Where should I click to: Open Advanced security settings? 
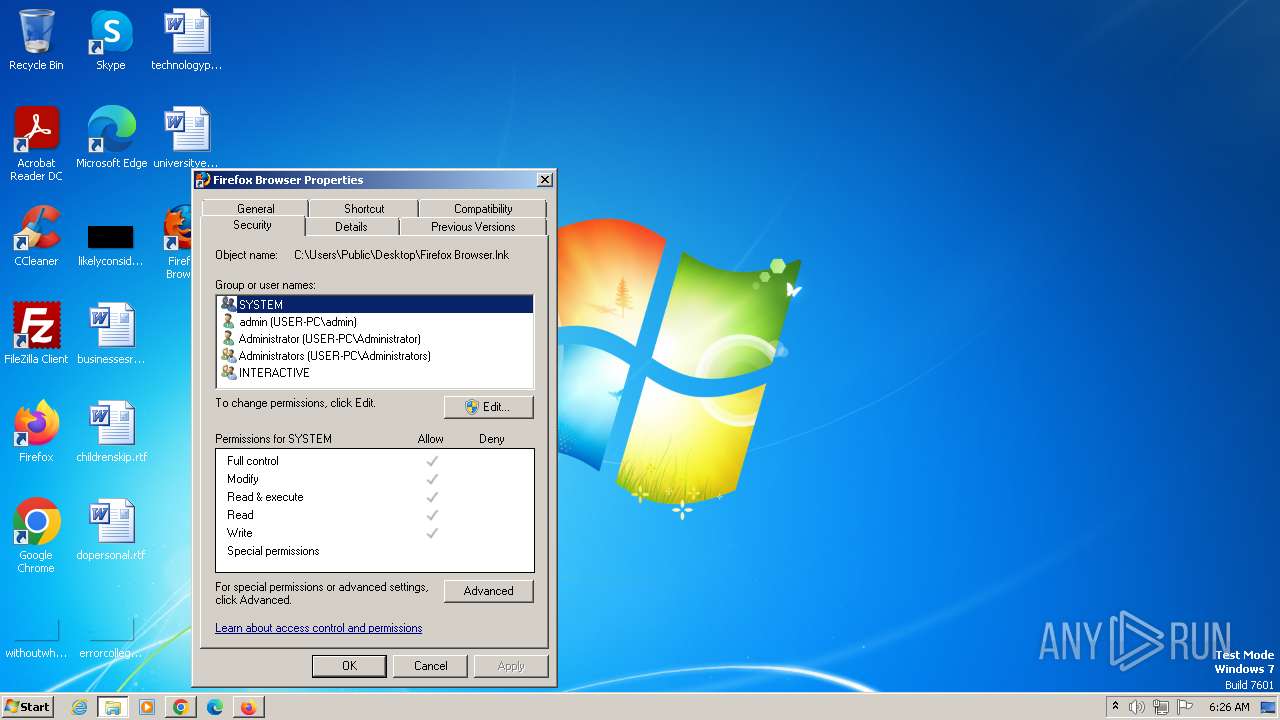pyautogui.click(x=488, y=591)
